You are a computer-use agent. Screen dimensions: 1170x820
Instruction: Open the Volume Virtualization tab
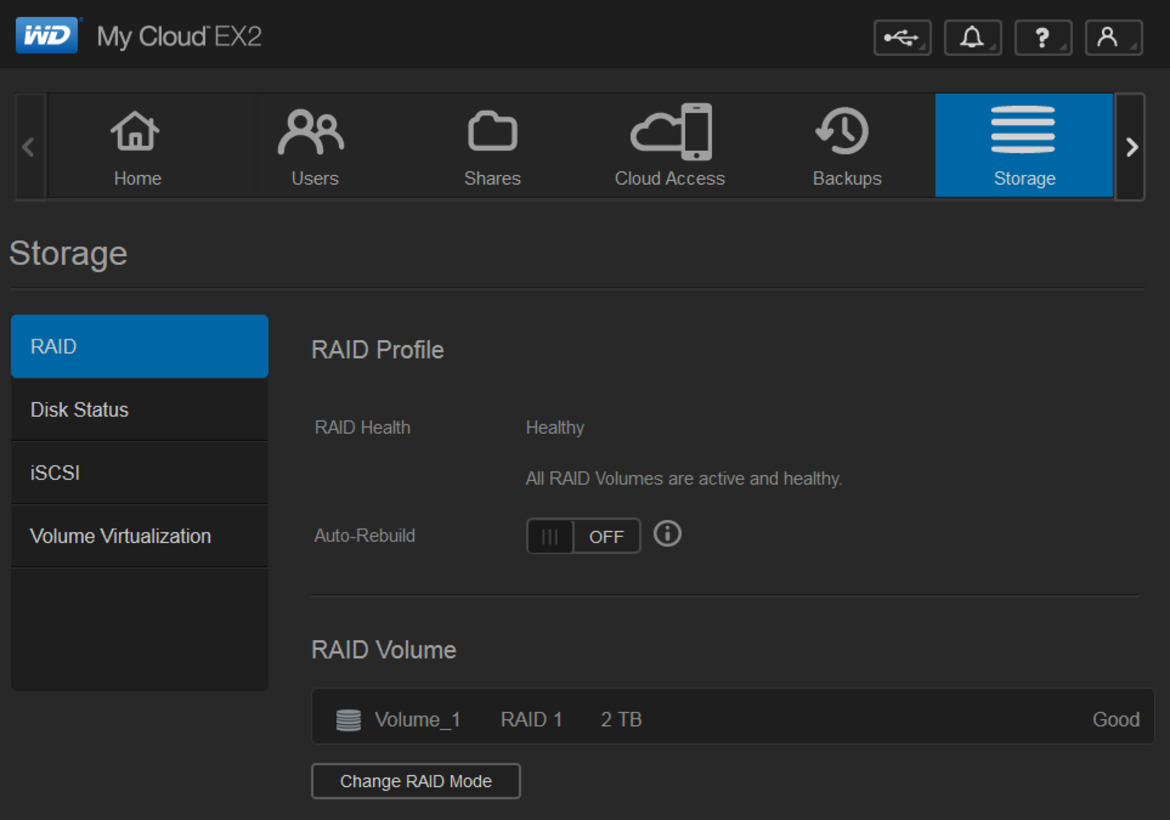tap(140, 536)
